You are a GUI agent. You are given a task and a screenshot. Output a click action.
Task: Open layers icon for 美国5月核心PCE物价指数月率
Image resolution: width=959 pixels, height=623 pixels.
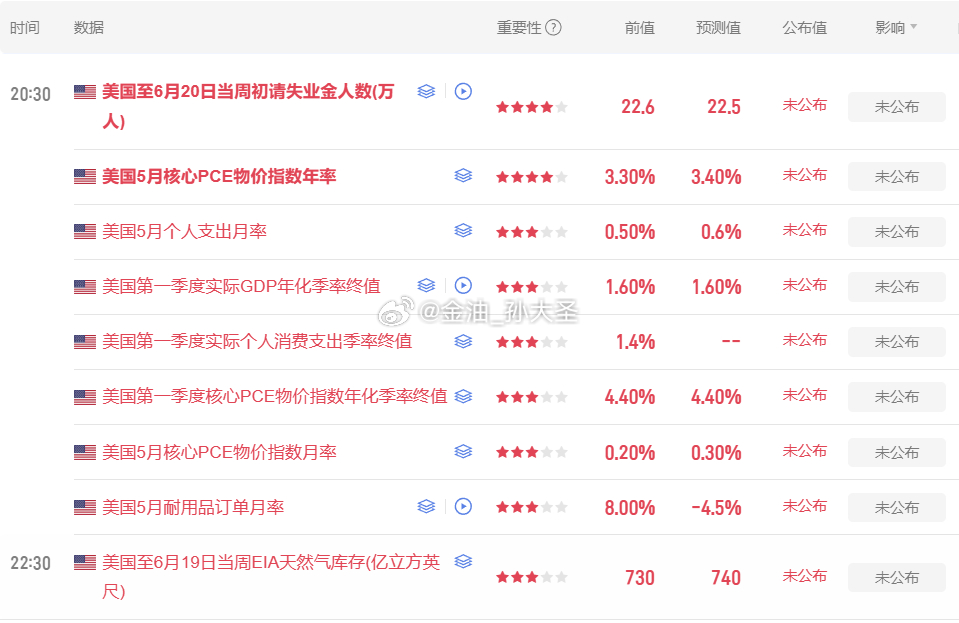click(x=463, y=452)
